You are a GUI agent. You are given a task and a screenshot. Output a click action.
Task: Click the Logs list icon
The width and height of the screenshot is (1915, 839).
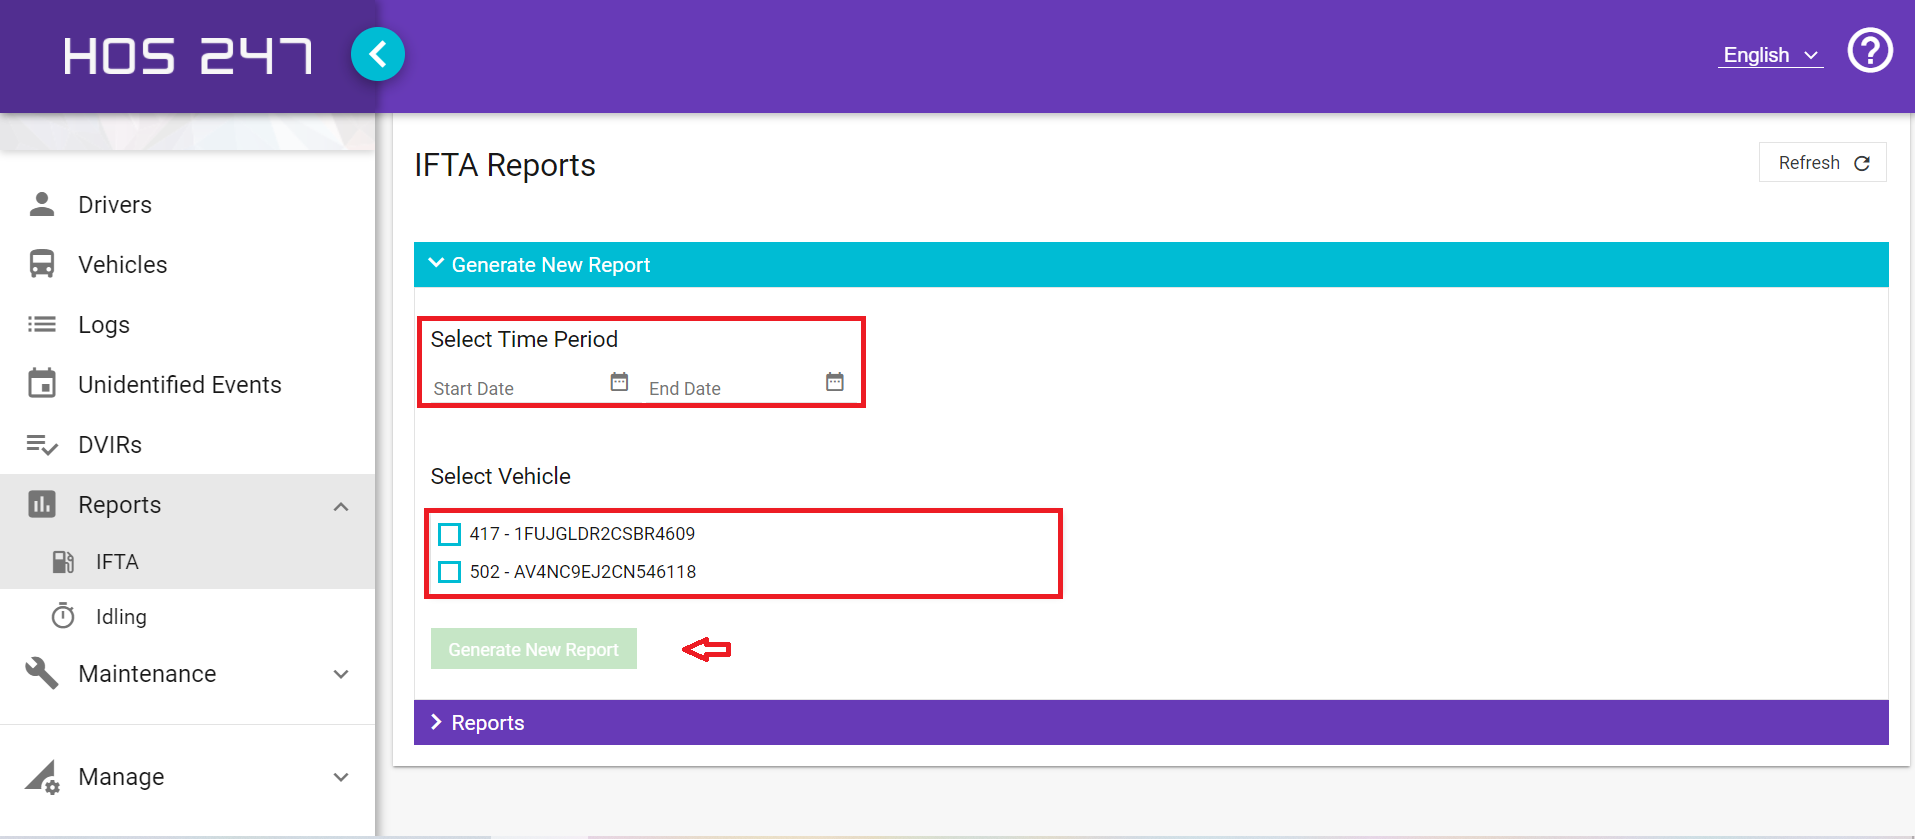[42, 324]
